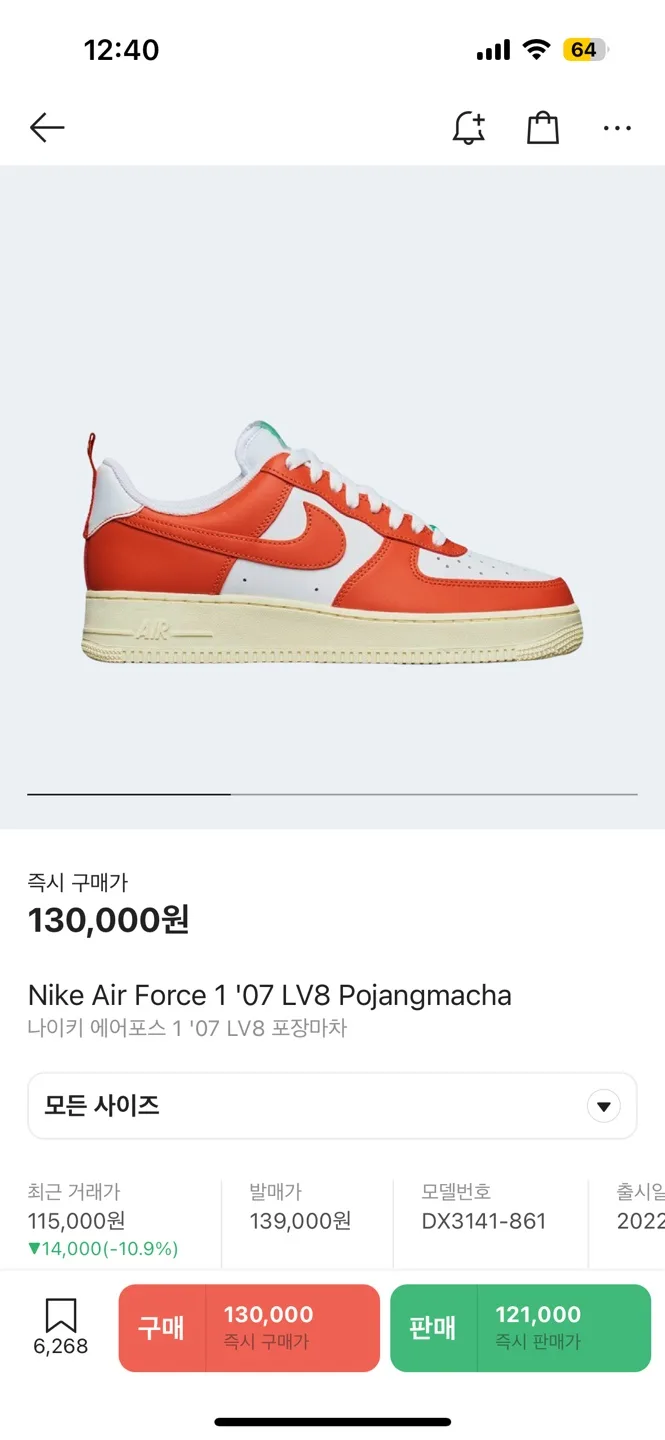Select the 130,000원 instant buy price
The height and width of the screenshot is (1440, 665).
point(109,920)
